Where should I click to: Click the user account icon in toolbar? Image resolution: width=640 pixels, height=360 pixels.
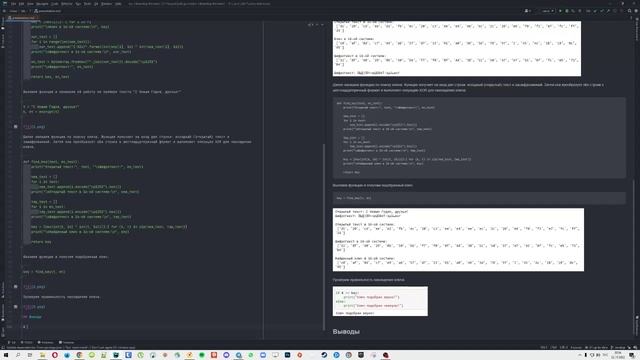[527, 11]
